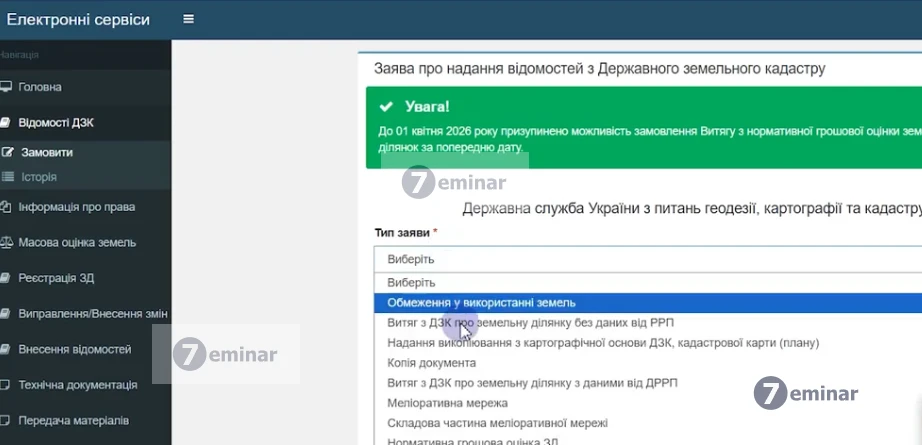922x445 pixels.
Task: Choose the blank 'Виберіть' list option
Action: tap(411, 282)
